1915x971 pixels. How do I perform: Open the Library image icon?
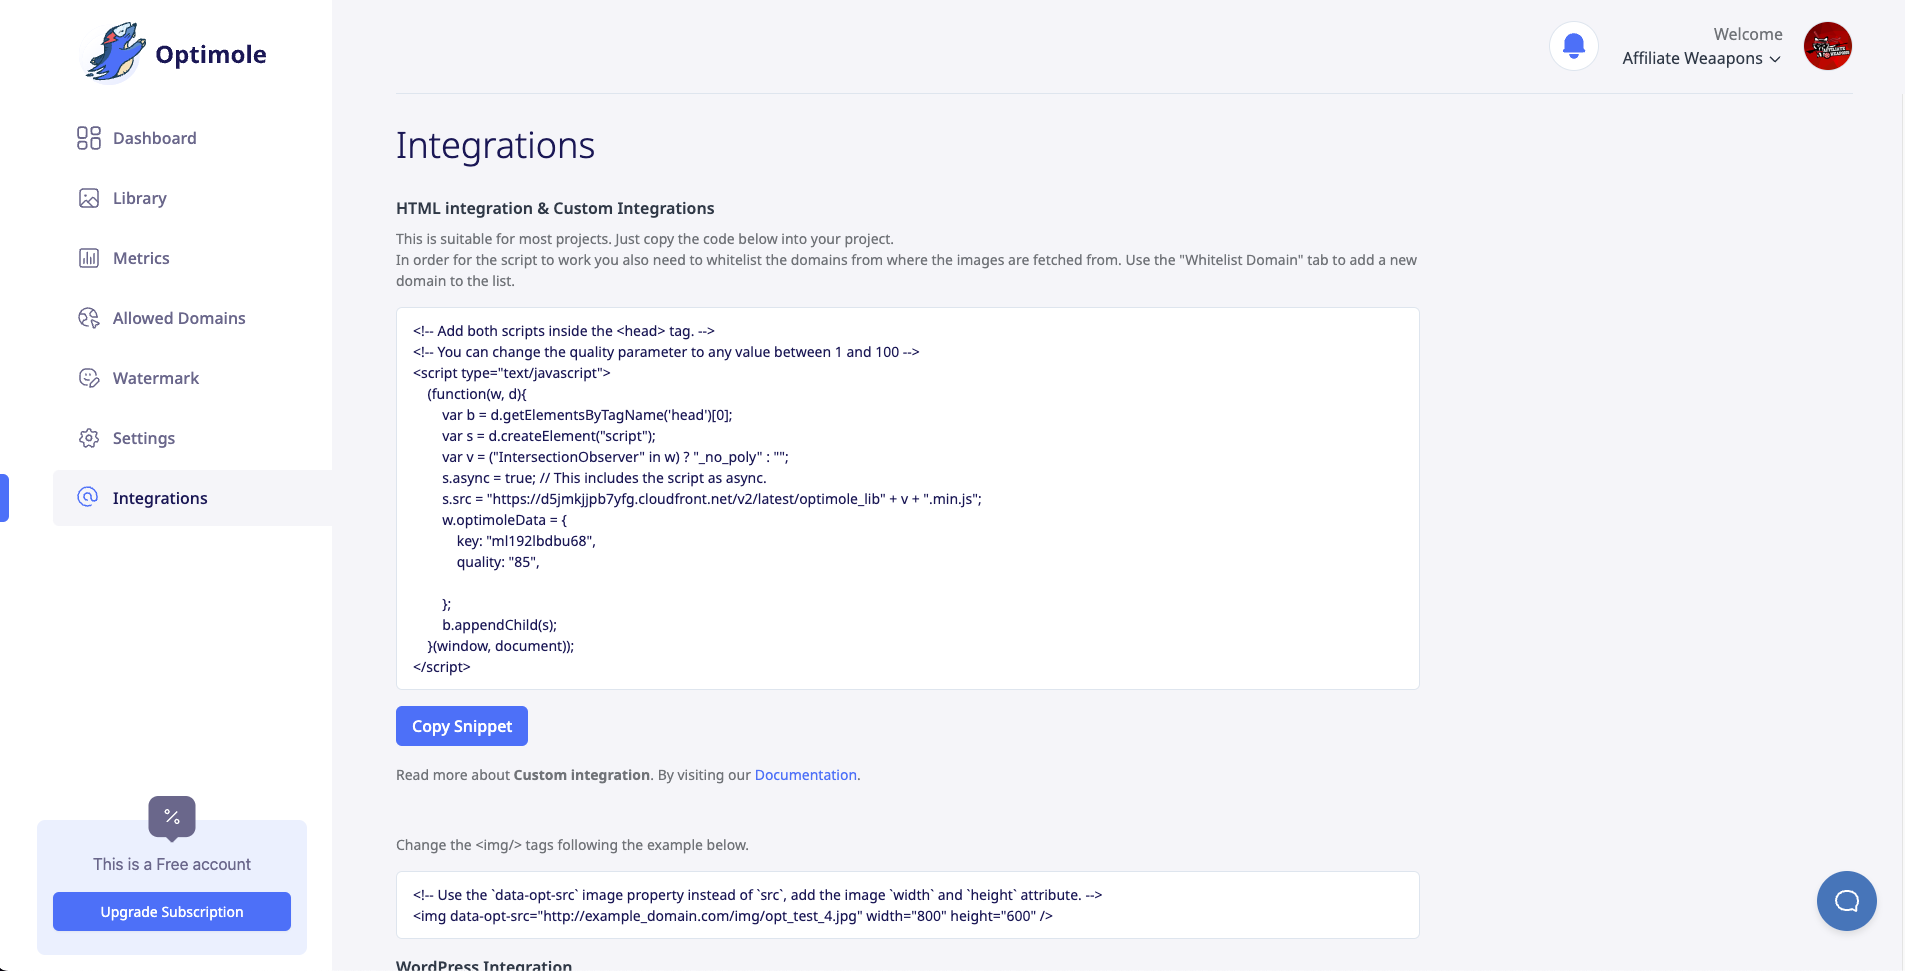coord(88,198)
